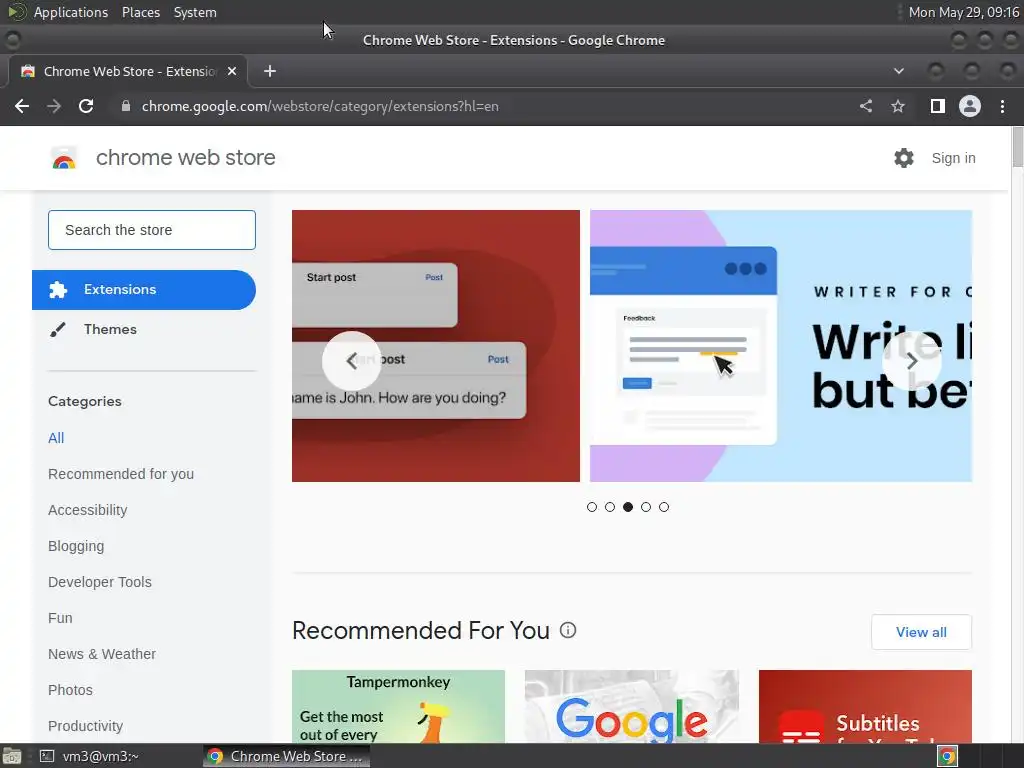Screen dimensions: 1024x768
Task: Select the third carousel dot
Action: 628,507
